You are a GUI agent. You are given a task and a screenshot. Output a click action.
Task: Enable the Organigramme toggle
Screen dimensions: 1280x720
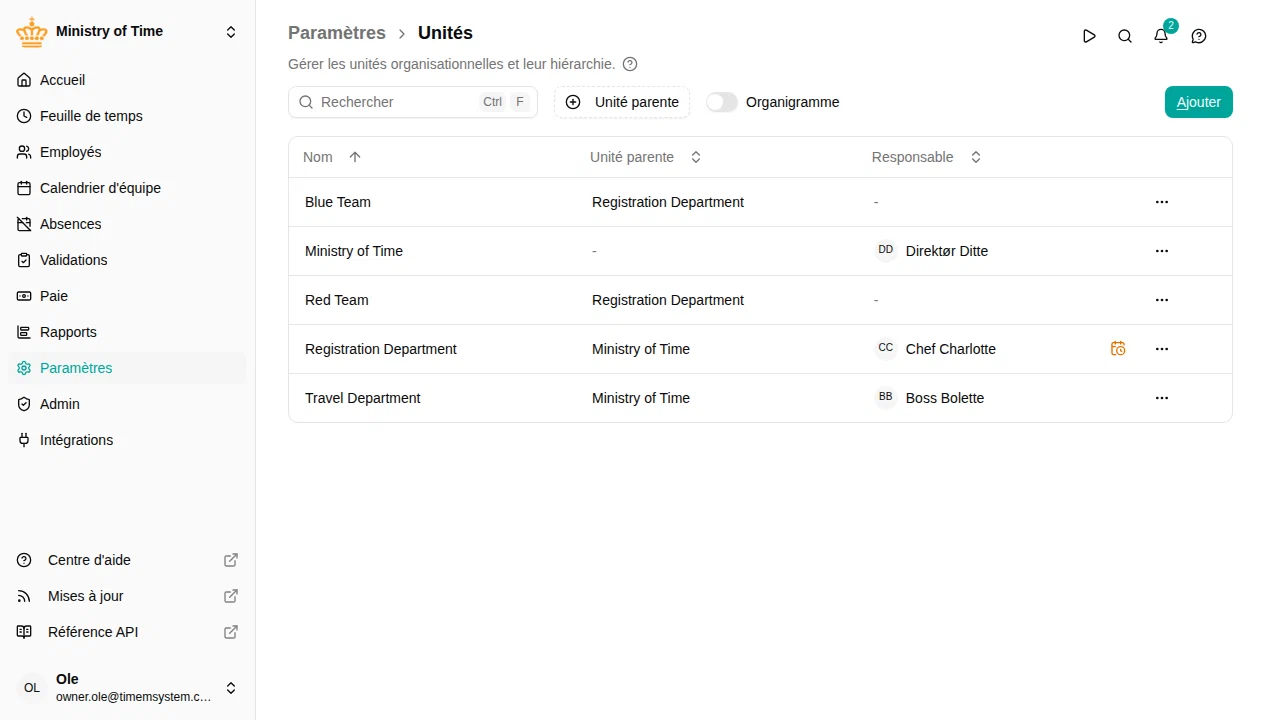[722, 102]
